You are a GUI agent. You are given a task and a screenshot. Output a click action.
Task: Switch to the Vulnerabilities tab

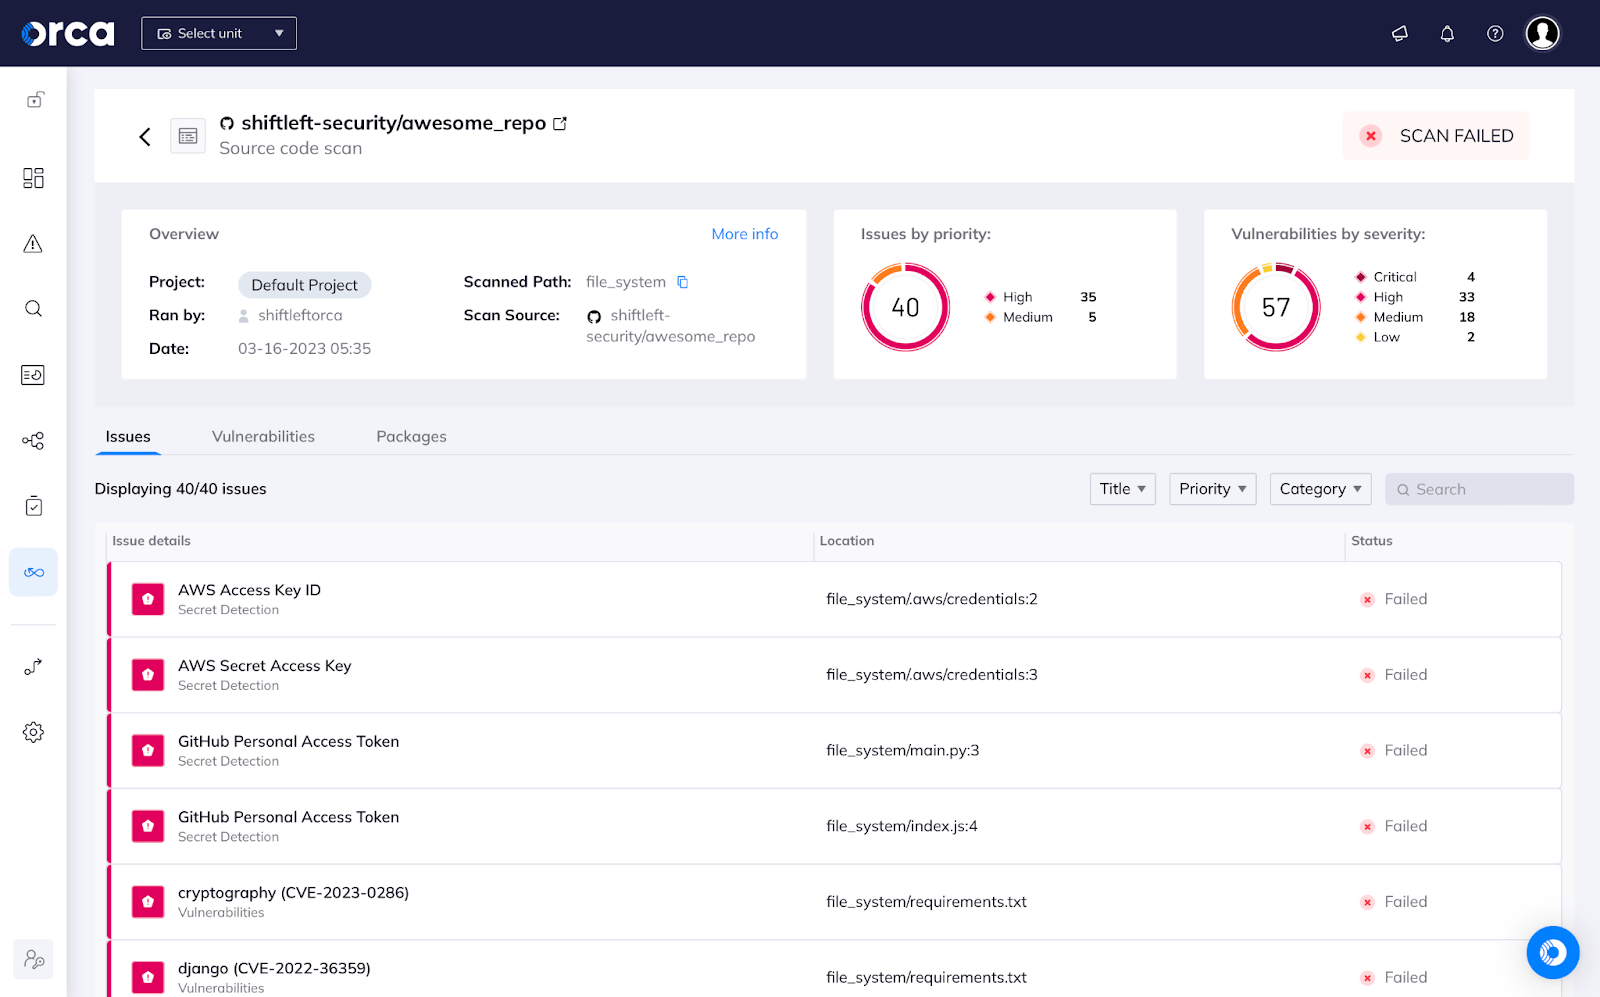click(263, 437)
